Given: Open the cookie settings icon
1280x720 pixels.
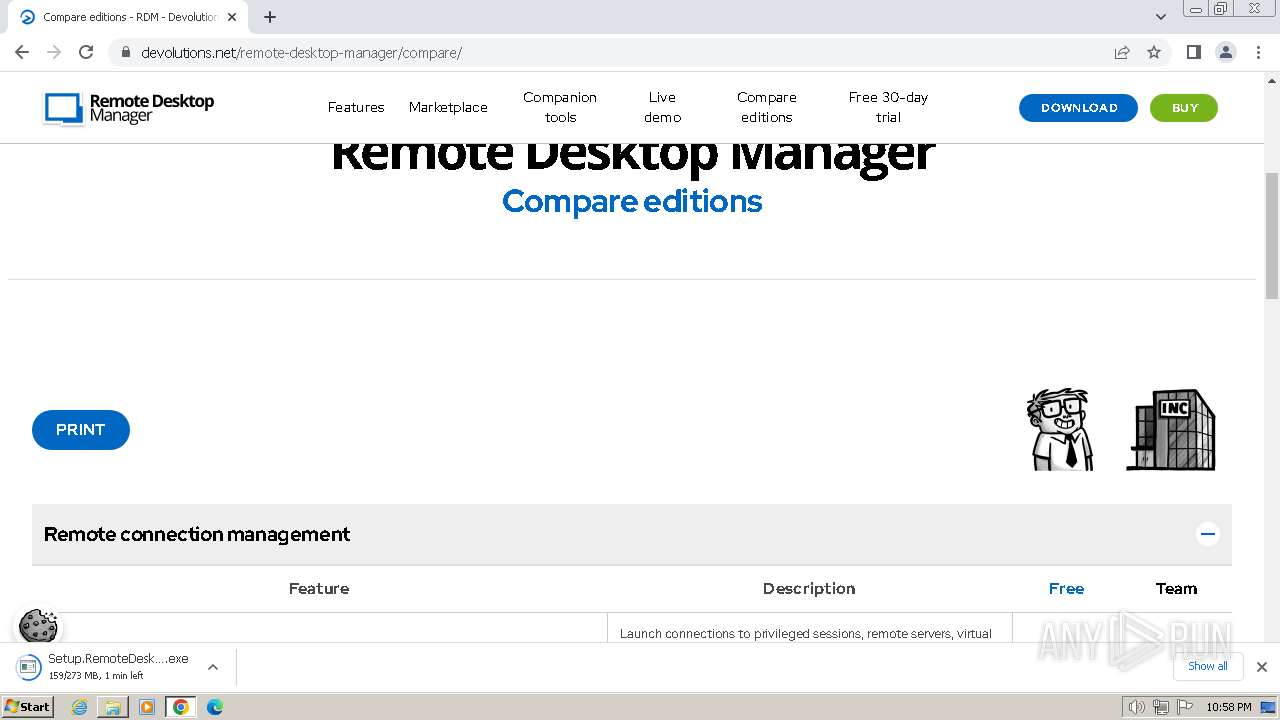Looking at the screenshot, I should pos(38,627).
